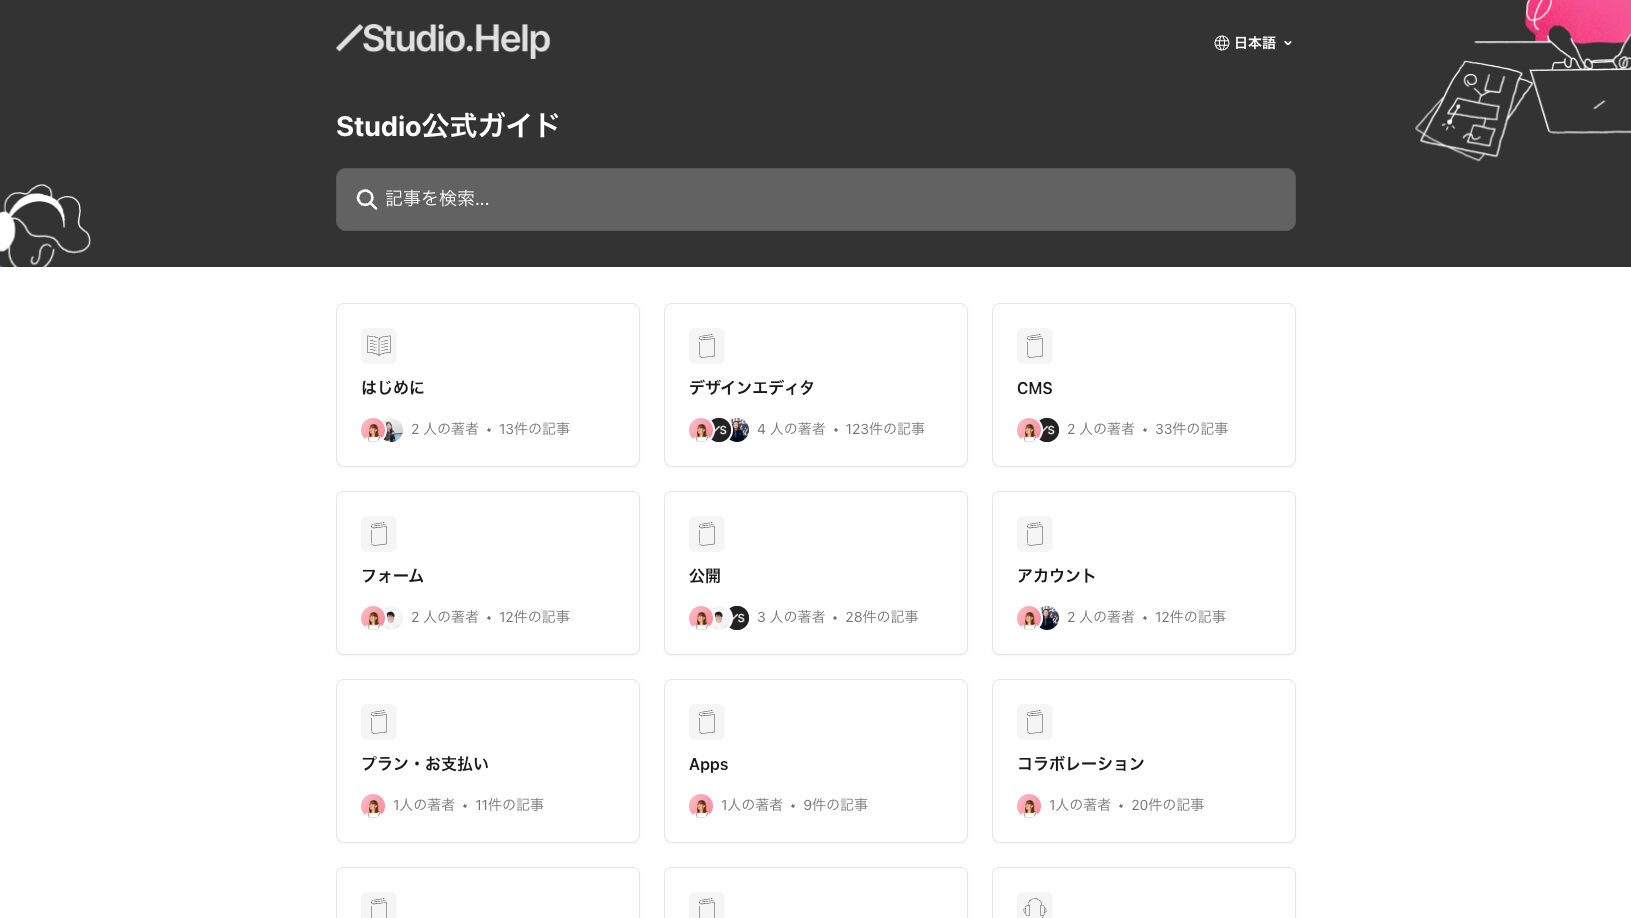
Task: Click the 3 人の著者 text
Action: (791, 617)
